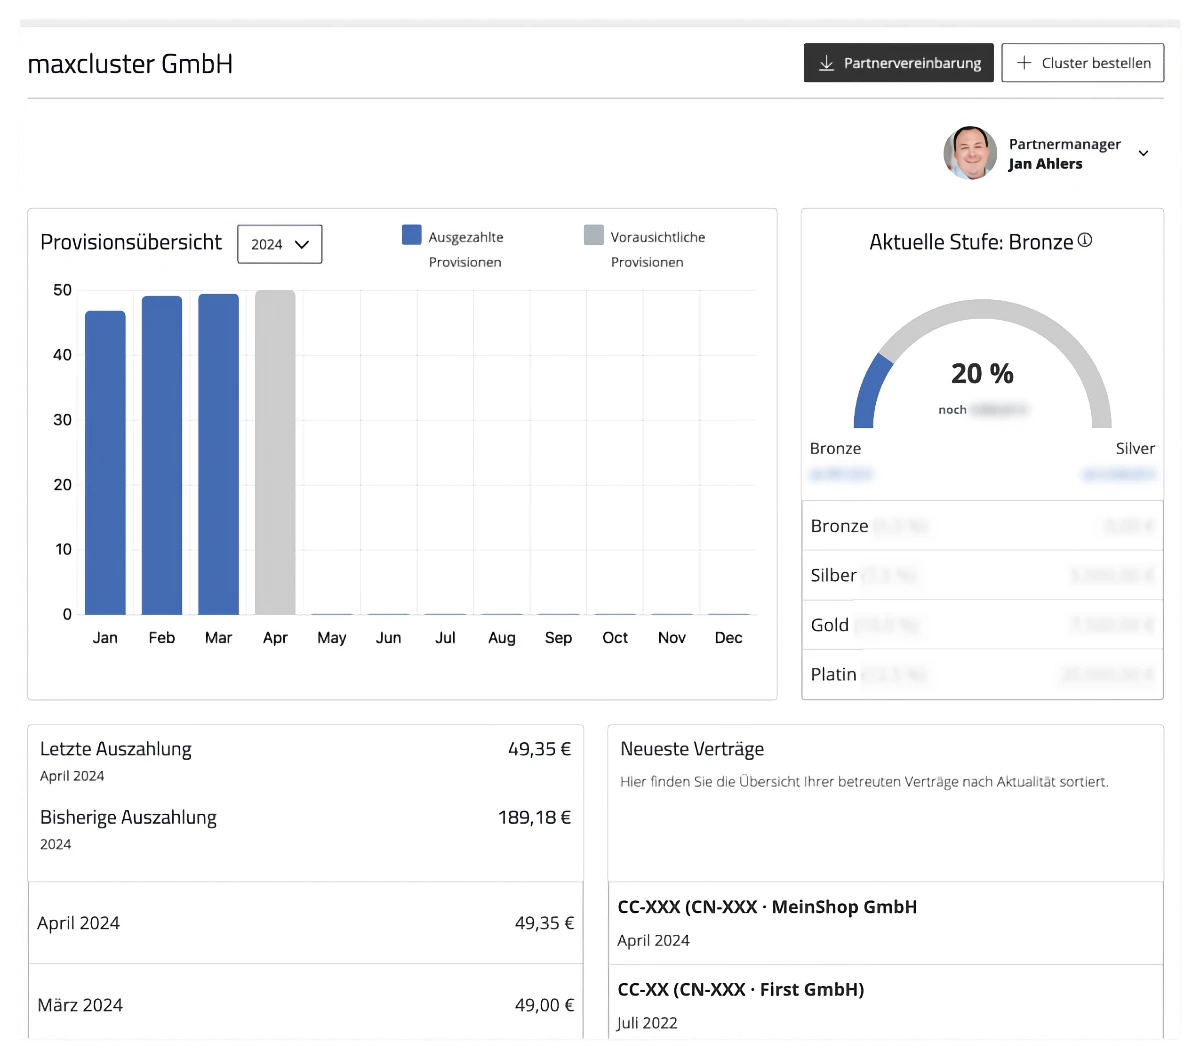Open contract CC-XXX MeinShop GmbH
Viewport: 1200px width, 1059px height.
886,922
